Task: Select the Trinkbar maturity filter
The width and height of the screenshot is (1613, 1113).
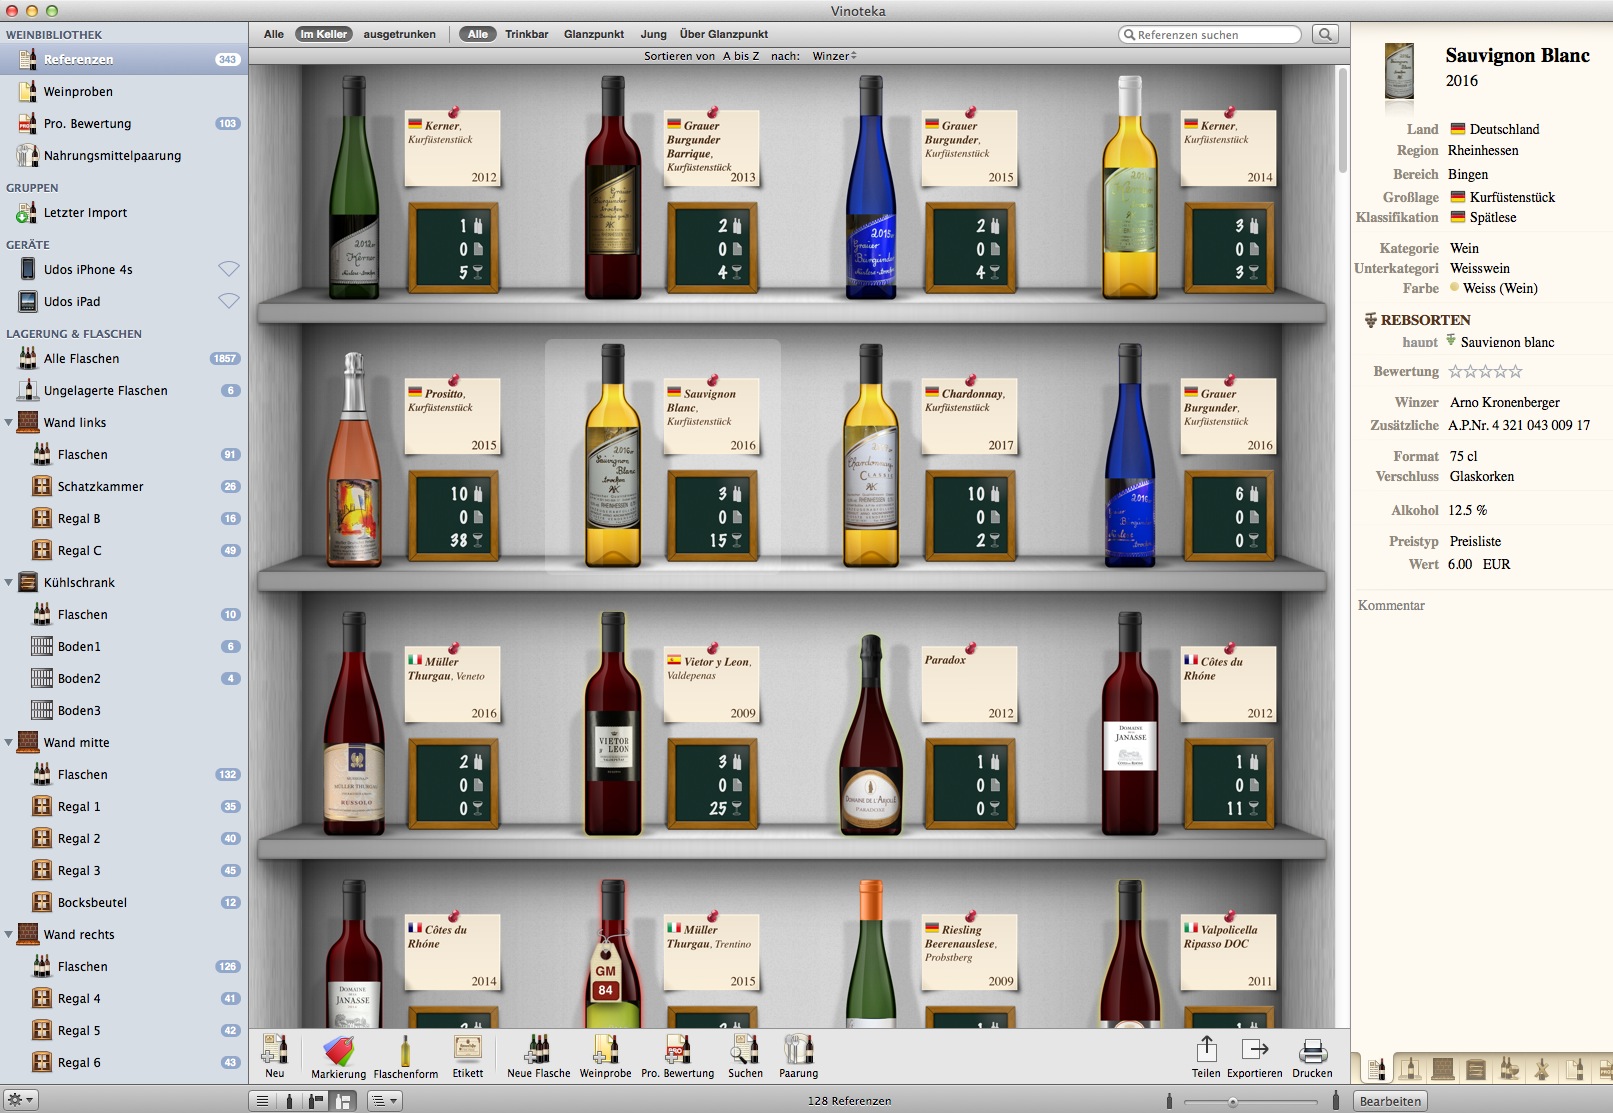Action: click(x=526, y=34)
